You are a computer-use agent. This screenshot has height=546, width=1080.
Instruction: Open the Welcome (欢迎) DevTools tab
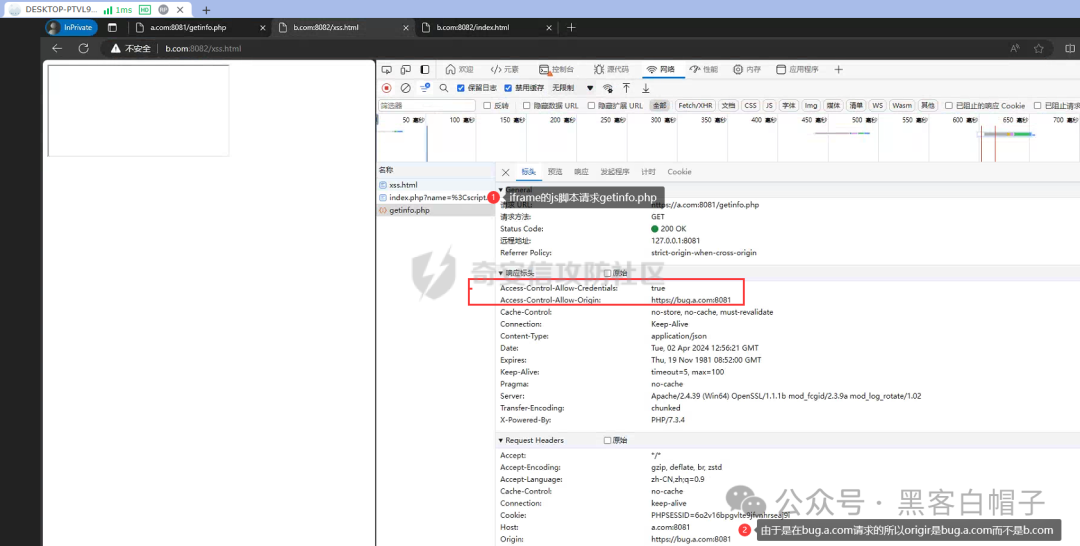click(x=459, y=70)
